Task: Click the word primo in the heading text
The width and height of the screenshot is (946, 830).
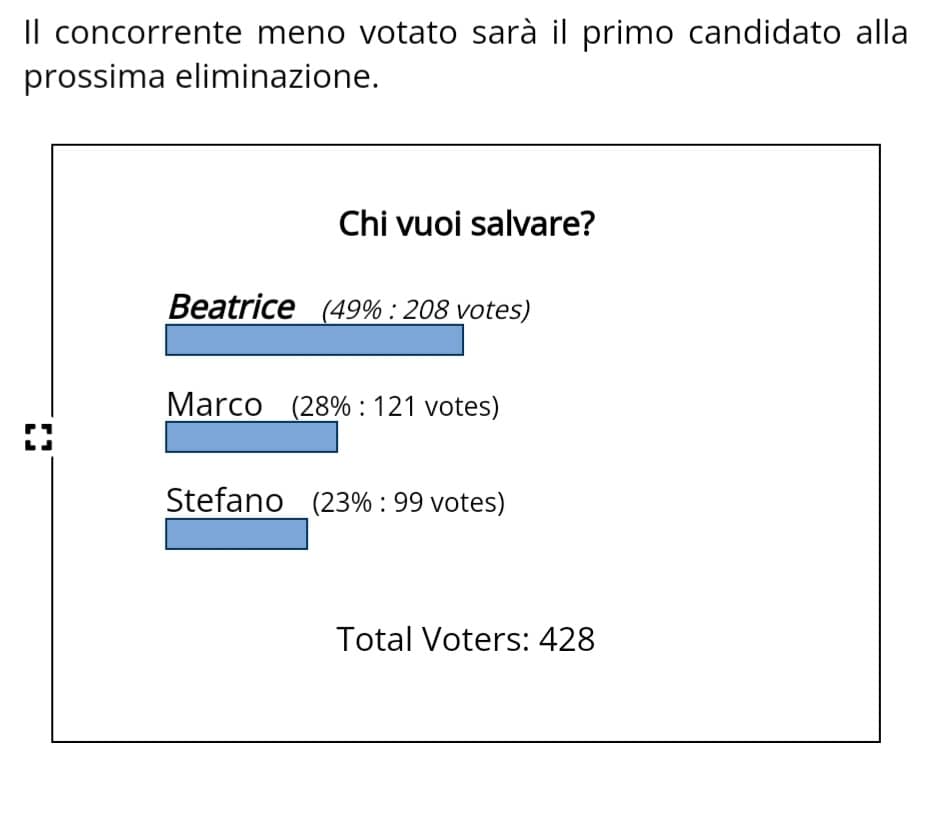Action: click(x=627, y=34)
